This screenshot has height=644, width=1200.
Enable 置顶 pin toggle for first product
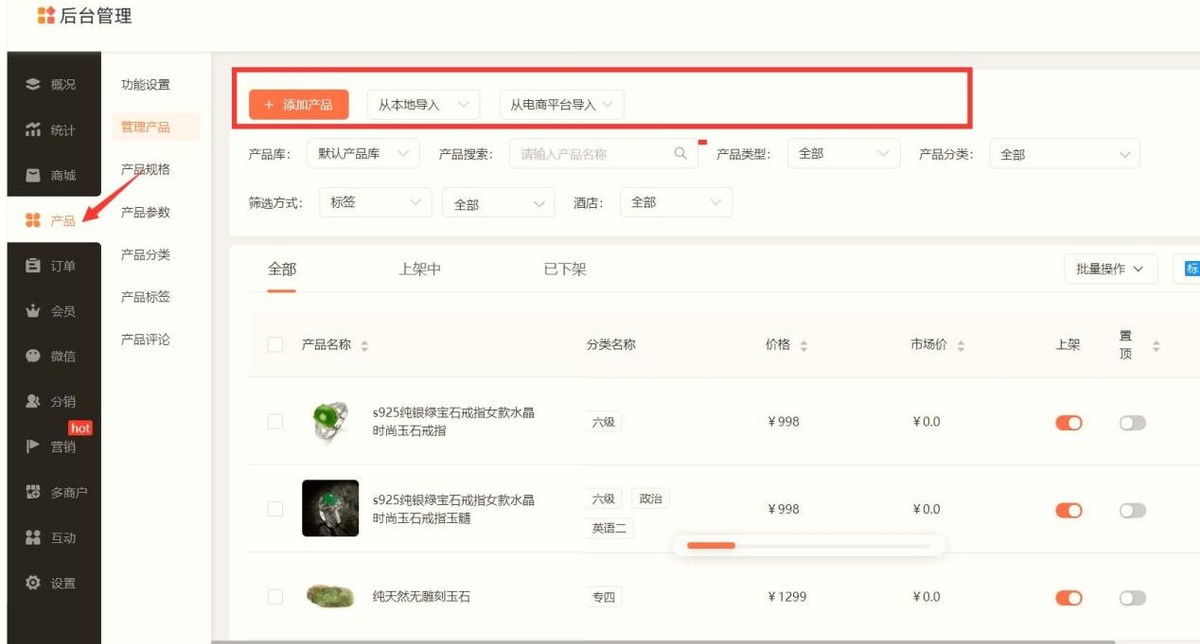coord(1134,422)
